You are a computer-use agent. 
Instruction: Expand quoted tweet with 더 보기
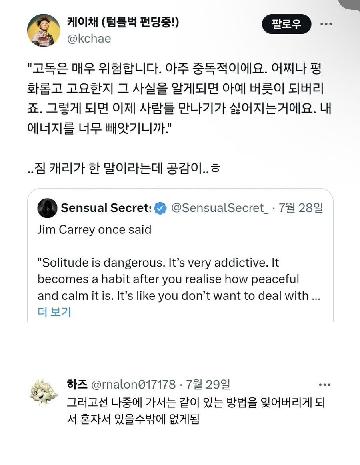(x=54, y=312)
